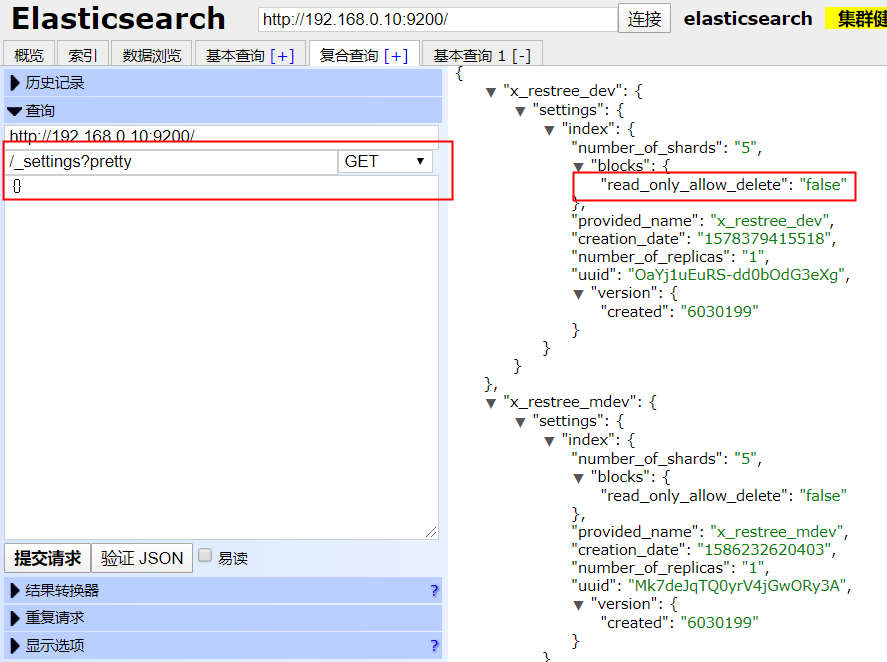Add a new 复合查询 tab via [+]
The image size is (887, 662).
click(396, 55)
